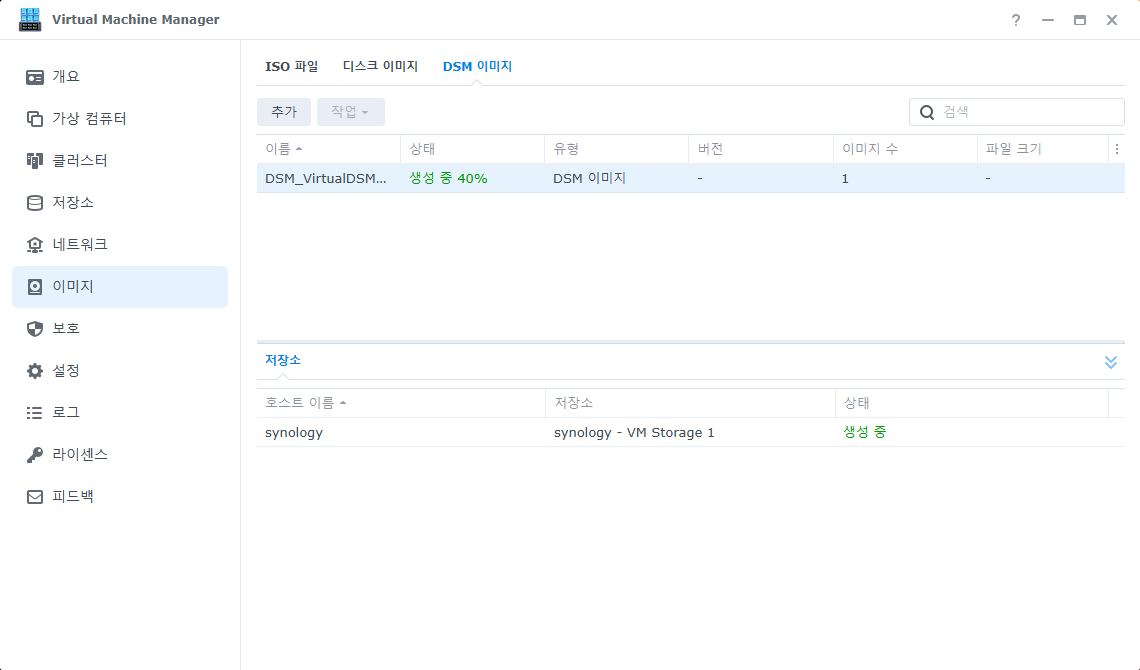Viewport: 1140px width, 670px height.
Task: Maximize the Virtual Machine Manager window
Action: [x=1080, y=20]
